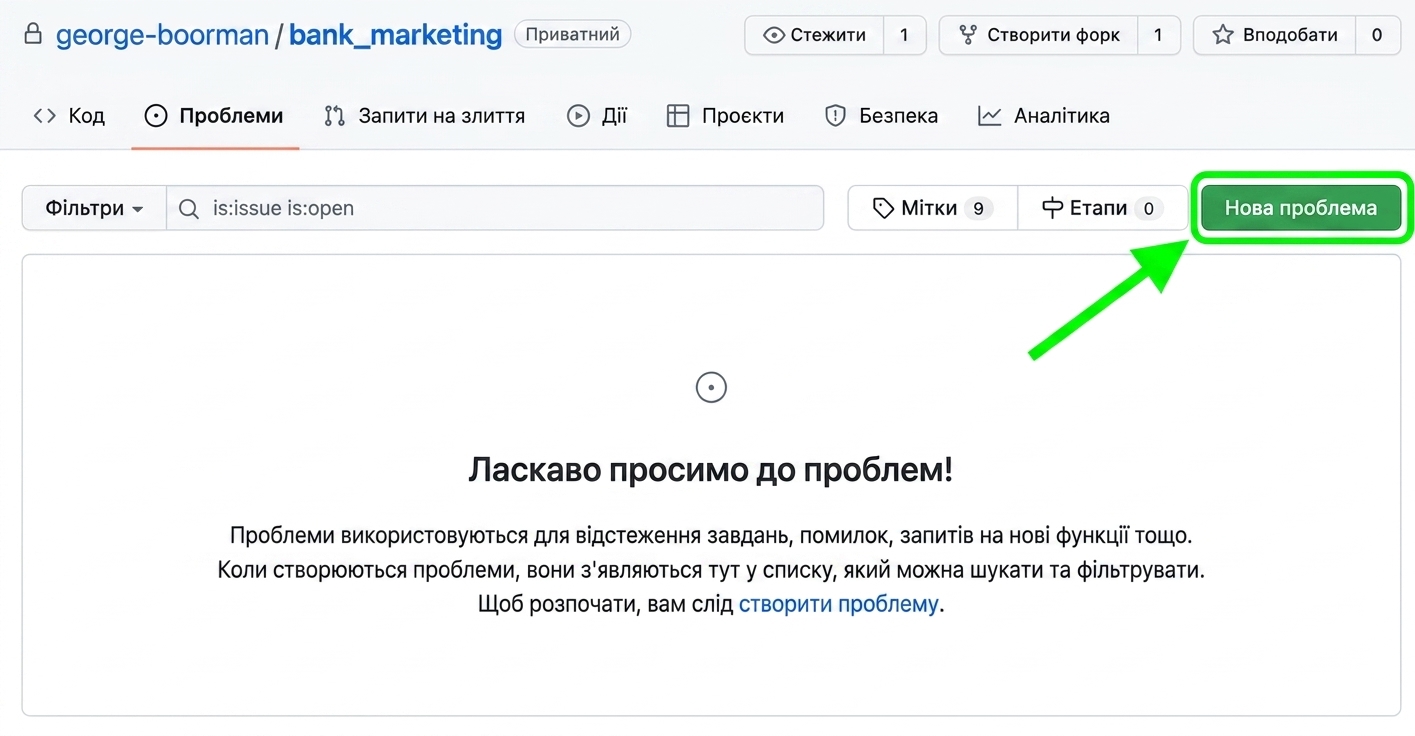Click the lock icon beside repository name

tap(34, 35)
